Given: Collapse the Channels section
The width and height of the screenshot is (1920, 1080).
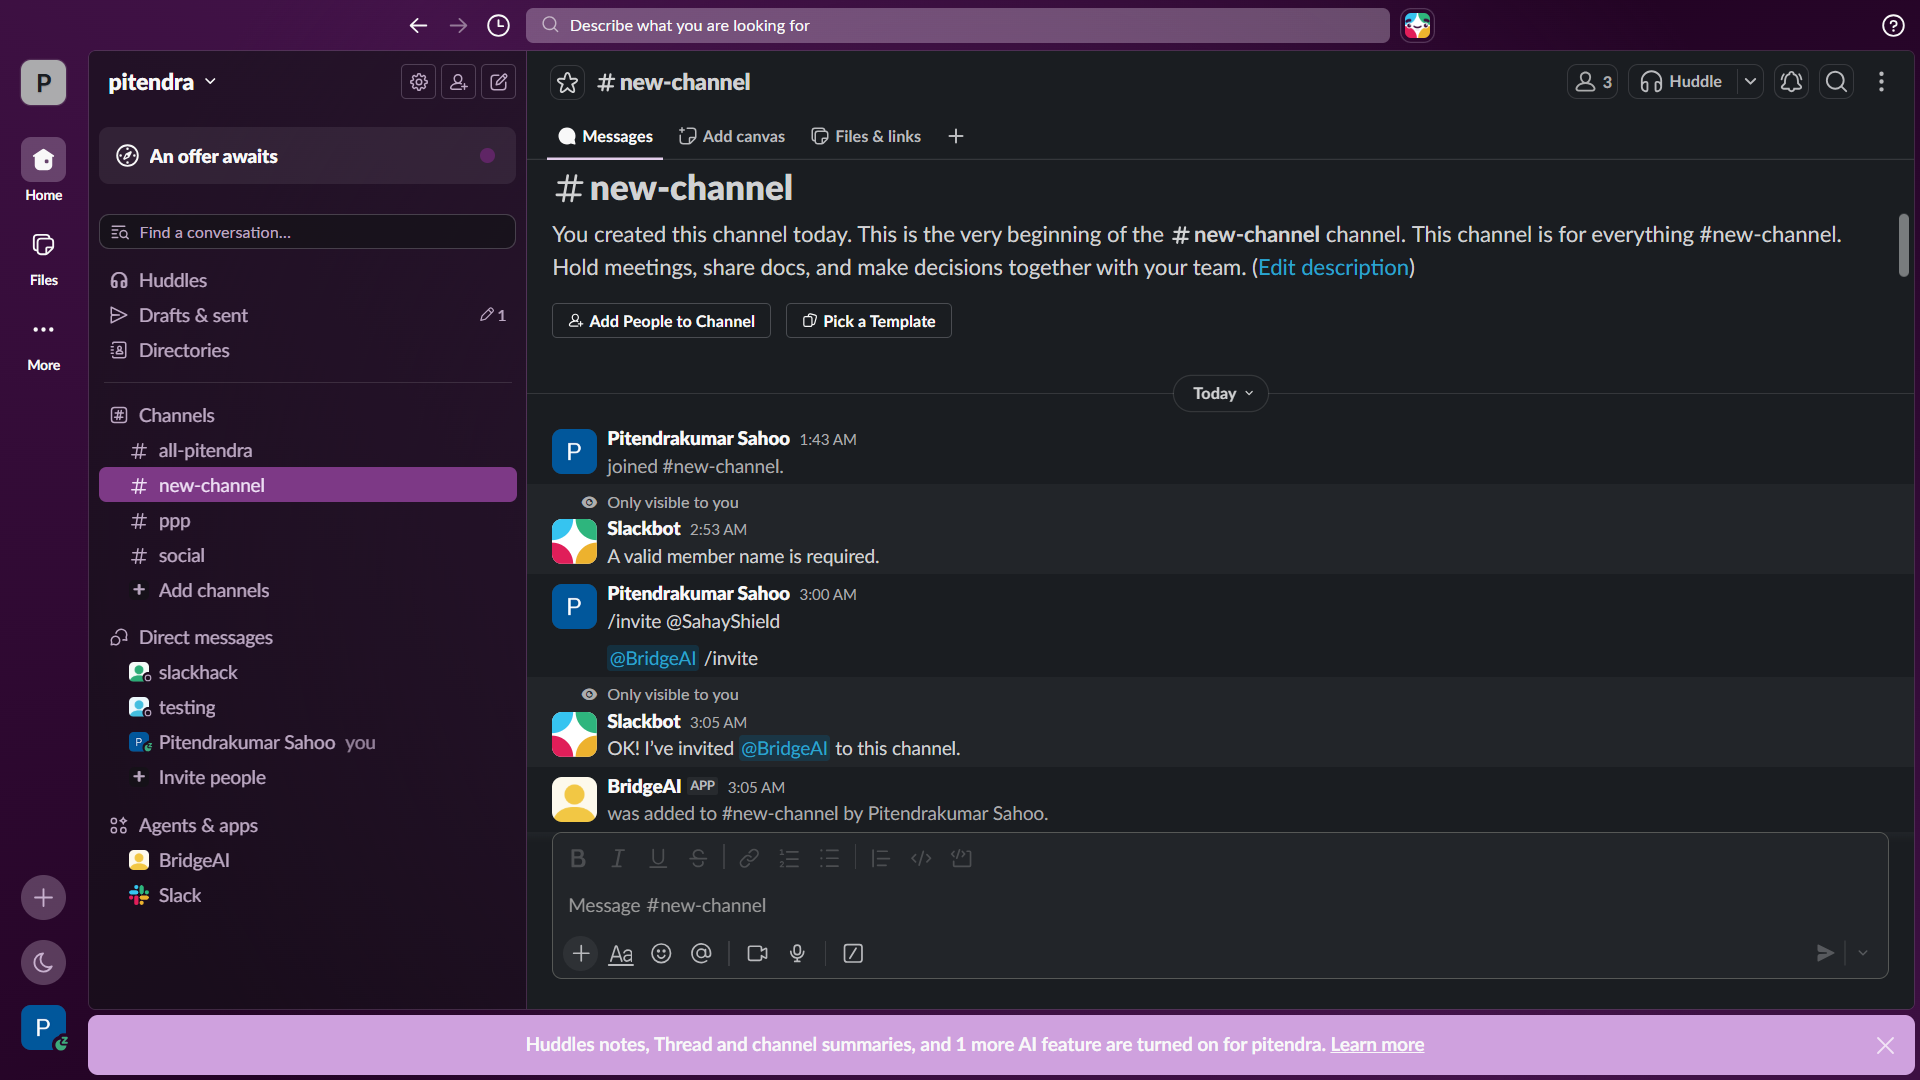Looking at the screenshot, I should coord(176,415).
